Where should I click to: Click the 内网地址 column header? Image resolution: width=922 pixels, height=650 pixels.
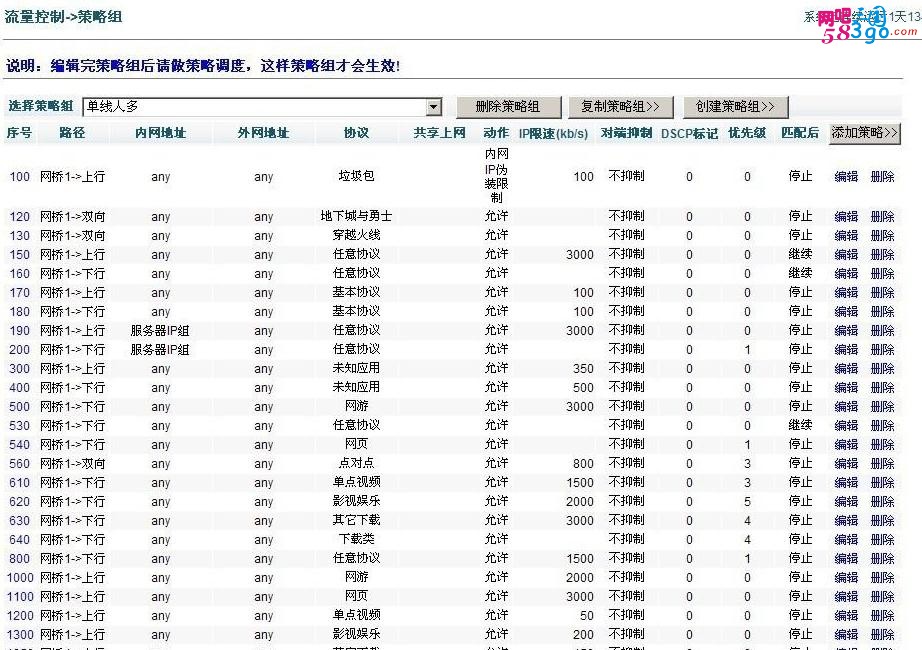[x=161, y=133]
